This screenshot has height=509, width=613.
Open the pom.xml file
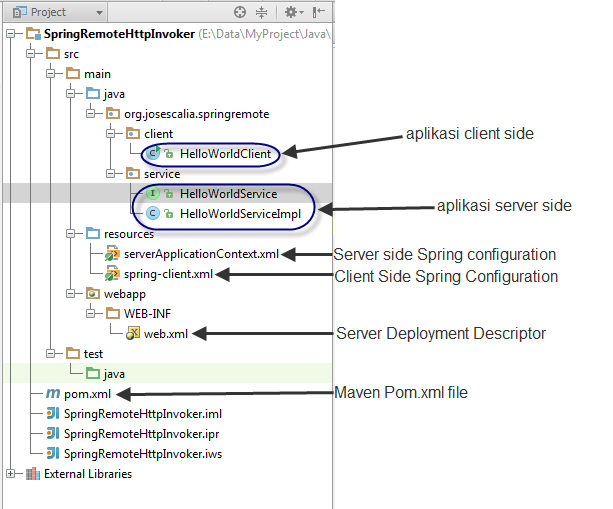(87, 394)
